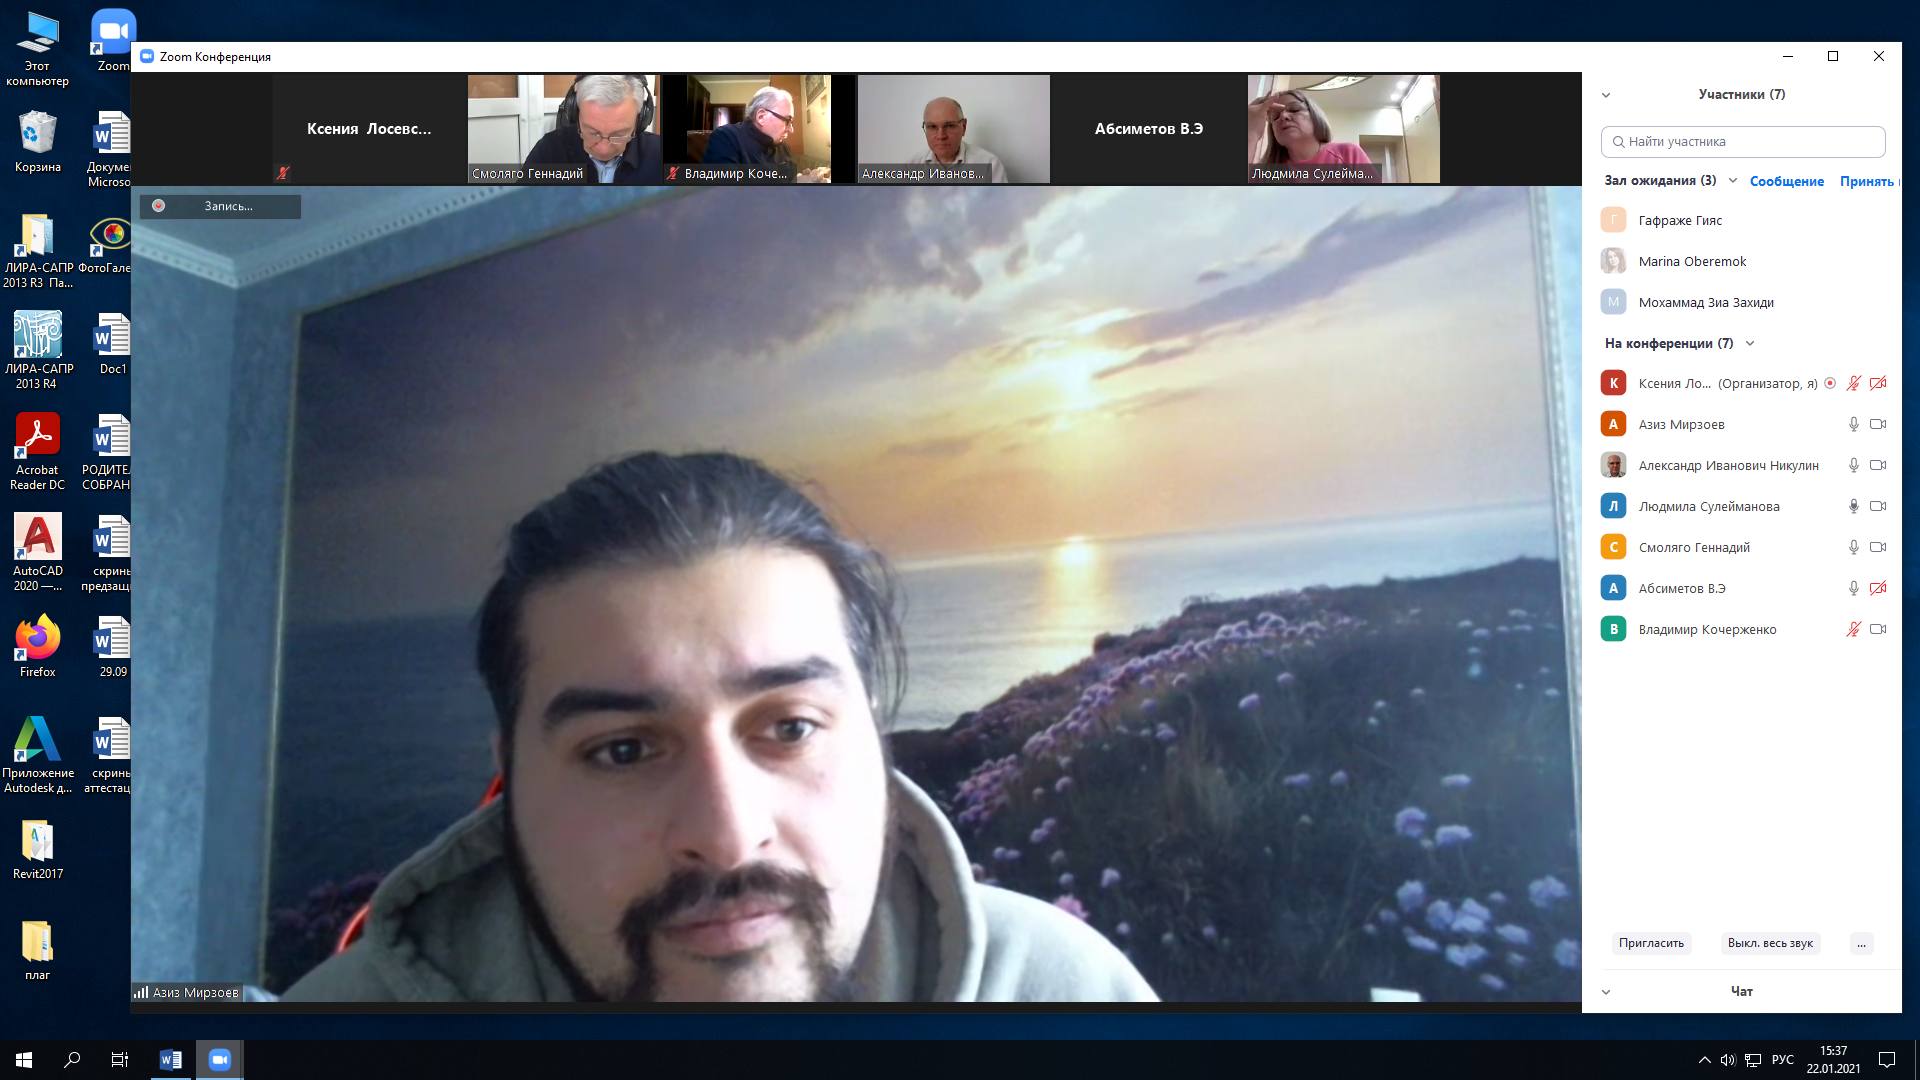1920x1080 pixels.
Task: Click Мохаммад Зиа Захиди avatar
Action: tap(1613, 302)
